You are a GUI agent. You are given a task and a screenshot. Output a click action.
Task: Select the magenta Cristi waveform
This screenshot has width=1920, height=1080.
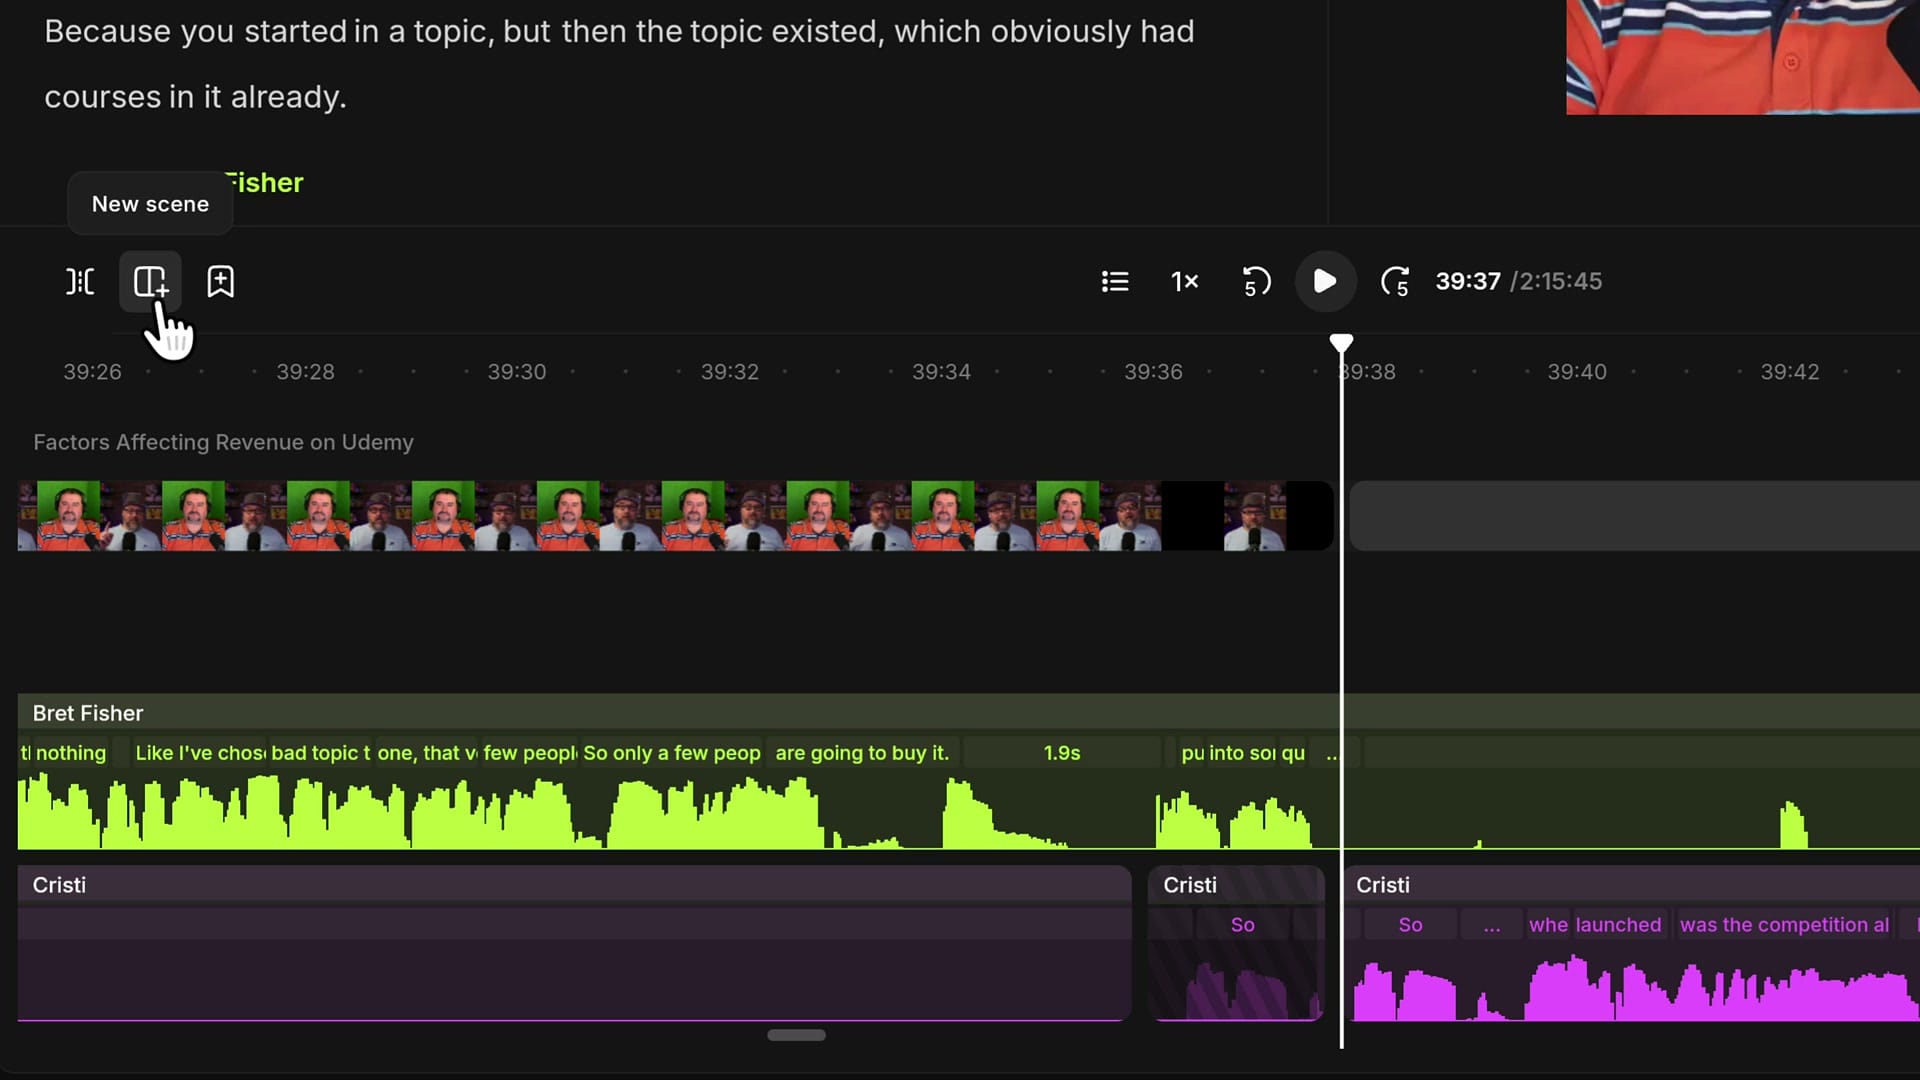1634,988
